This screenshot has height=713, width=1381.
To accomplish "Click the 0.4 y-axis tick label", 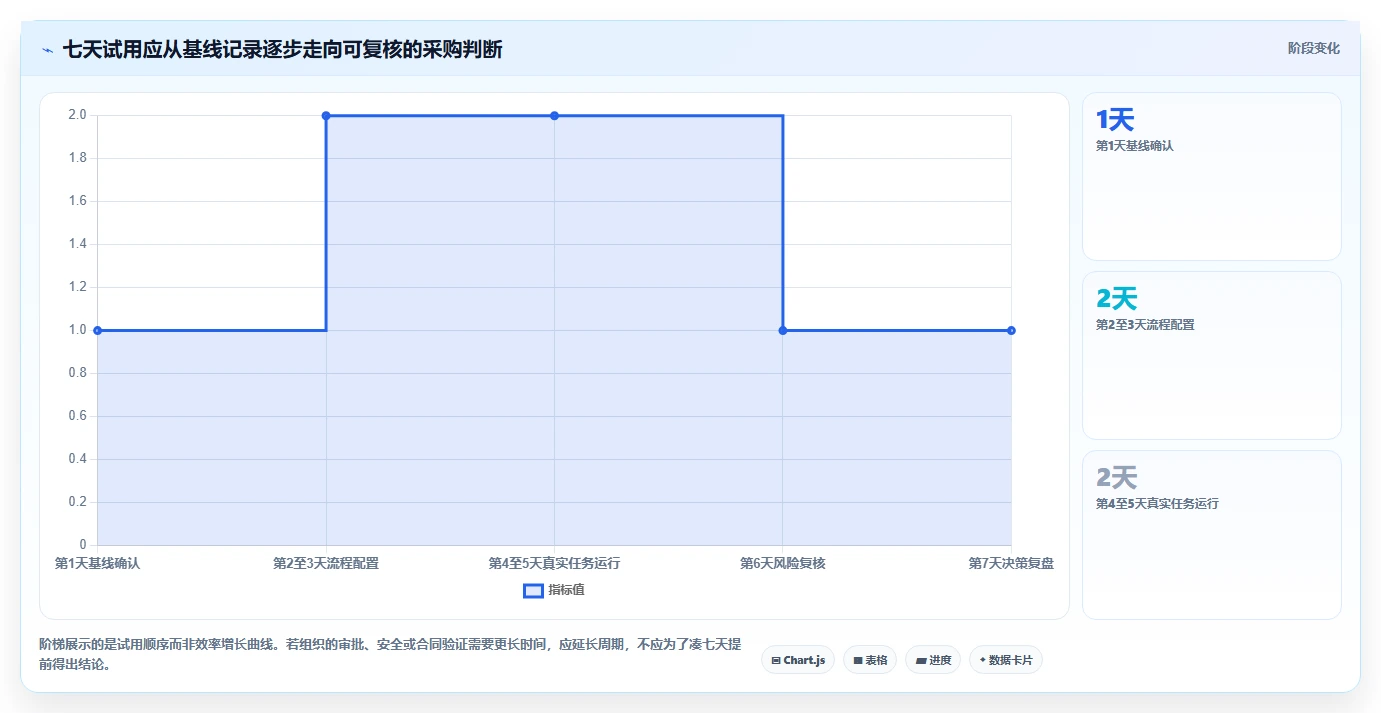I will (77, 459).
